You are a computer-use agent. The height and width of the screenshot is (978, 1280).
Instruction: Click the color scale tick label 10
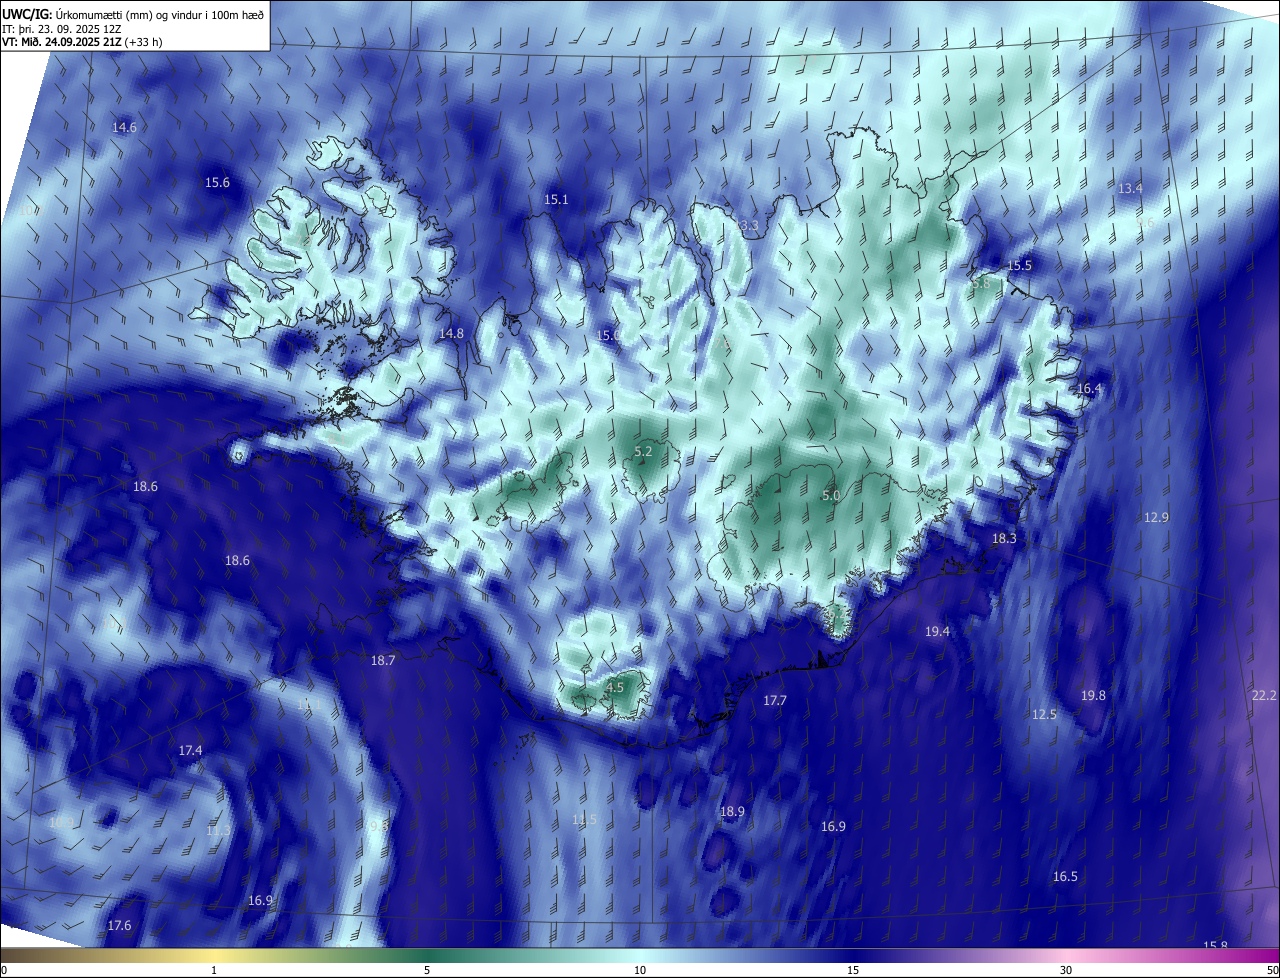640,970
